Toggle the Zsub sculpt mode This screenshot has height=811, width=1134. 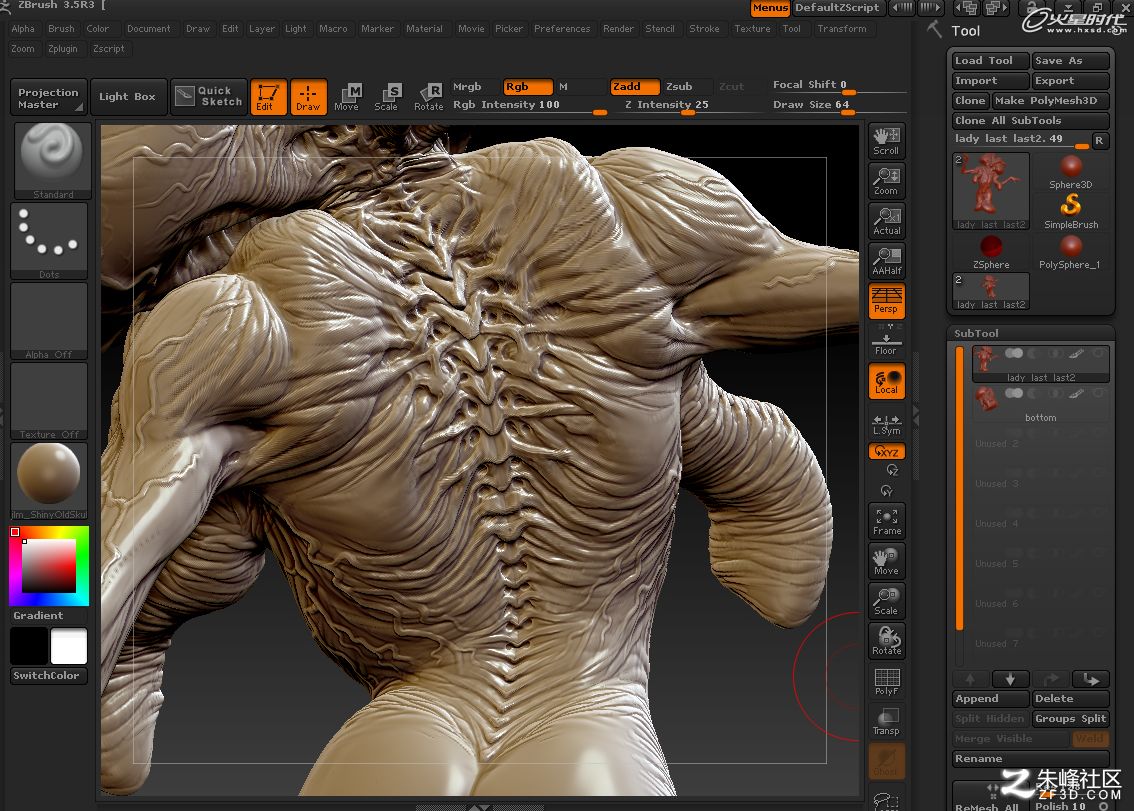tap(687, 87)
